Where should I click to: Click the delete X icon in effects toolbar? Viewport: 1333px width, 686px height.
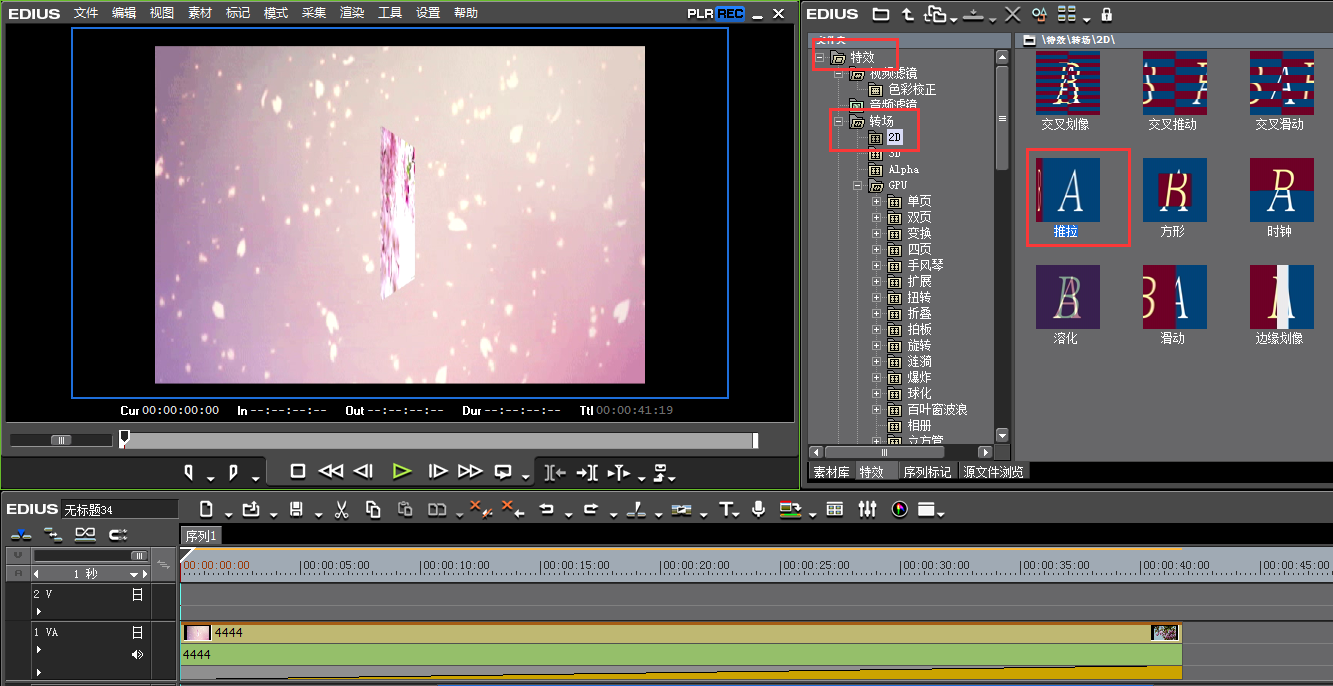click(1012, 14)
